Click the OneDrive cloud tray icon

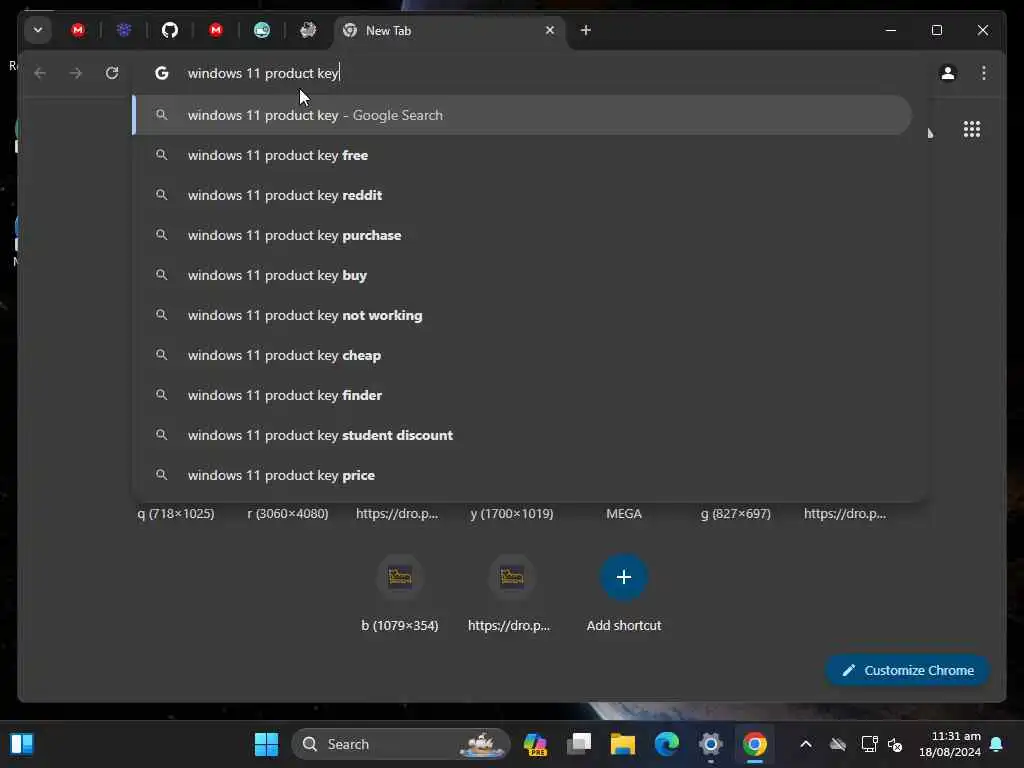(x=838, y=744)
